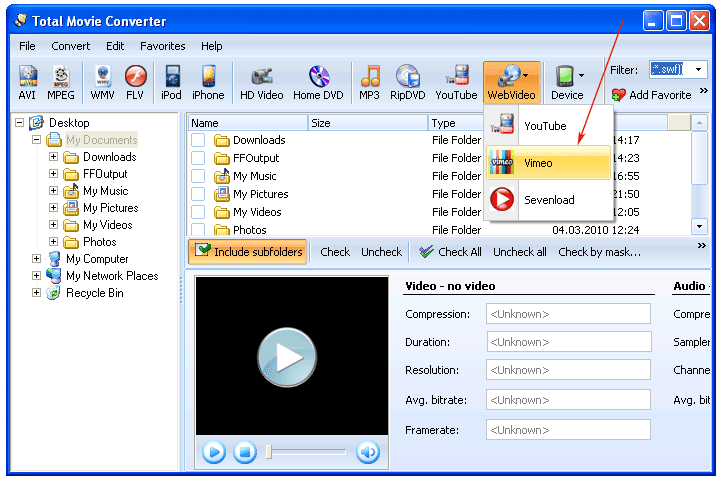Open the Edit menu
The height and width of the screenshot is (480, 719).
(115, 46)
